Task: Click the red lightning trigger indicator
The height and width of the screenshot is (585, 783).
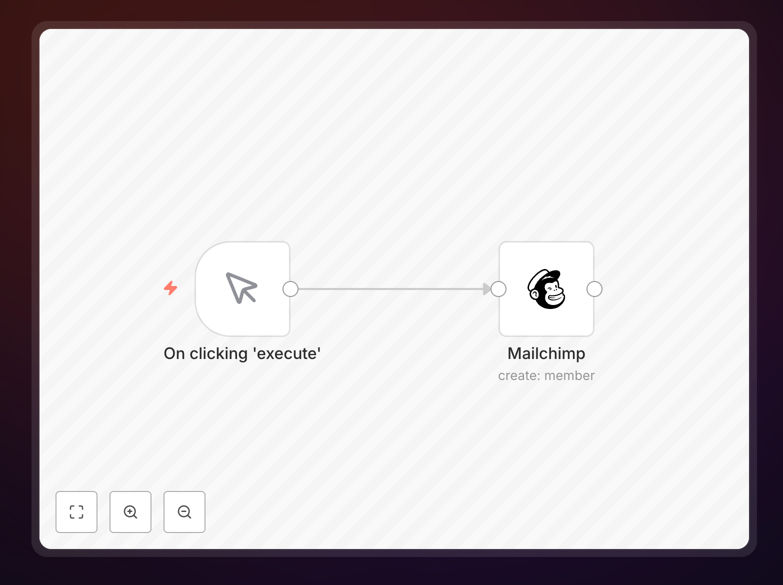Action: [171, 288]
